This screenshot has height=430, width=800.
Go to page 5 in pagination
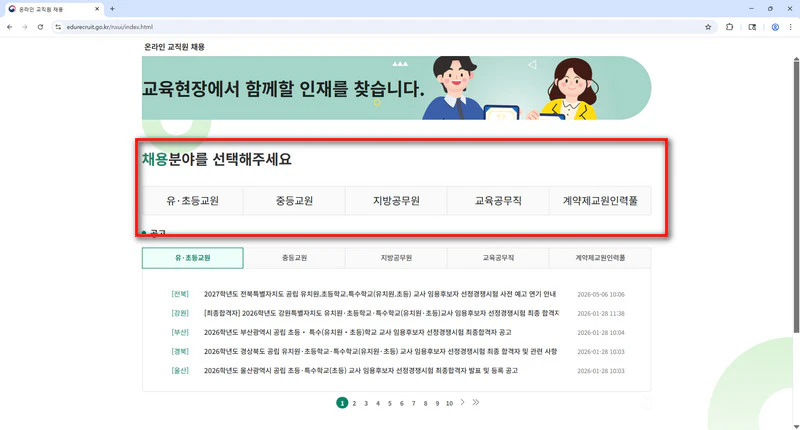coord(390,403)
